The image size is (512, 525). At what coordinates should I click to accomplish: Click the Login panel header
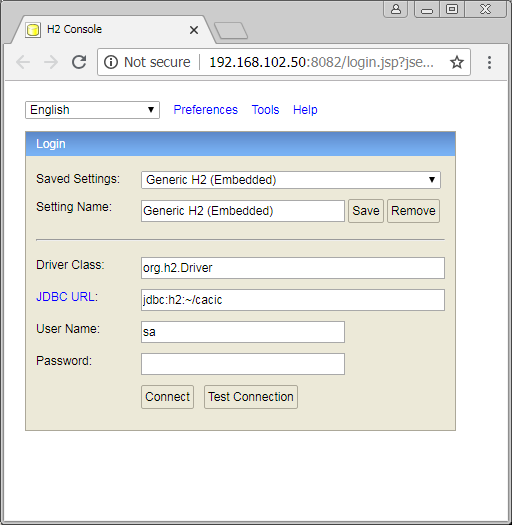[240, 144]
